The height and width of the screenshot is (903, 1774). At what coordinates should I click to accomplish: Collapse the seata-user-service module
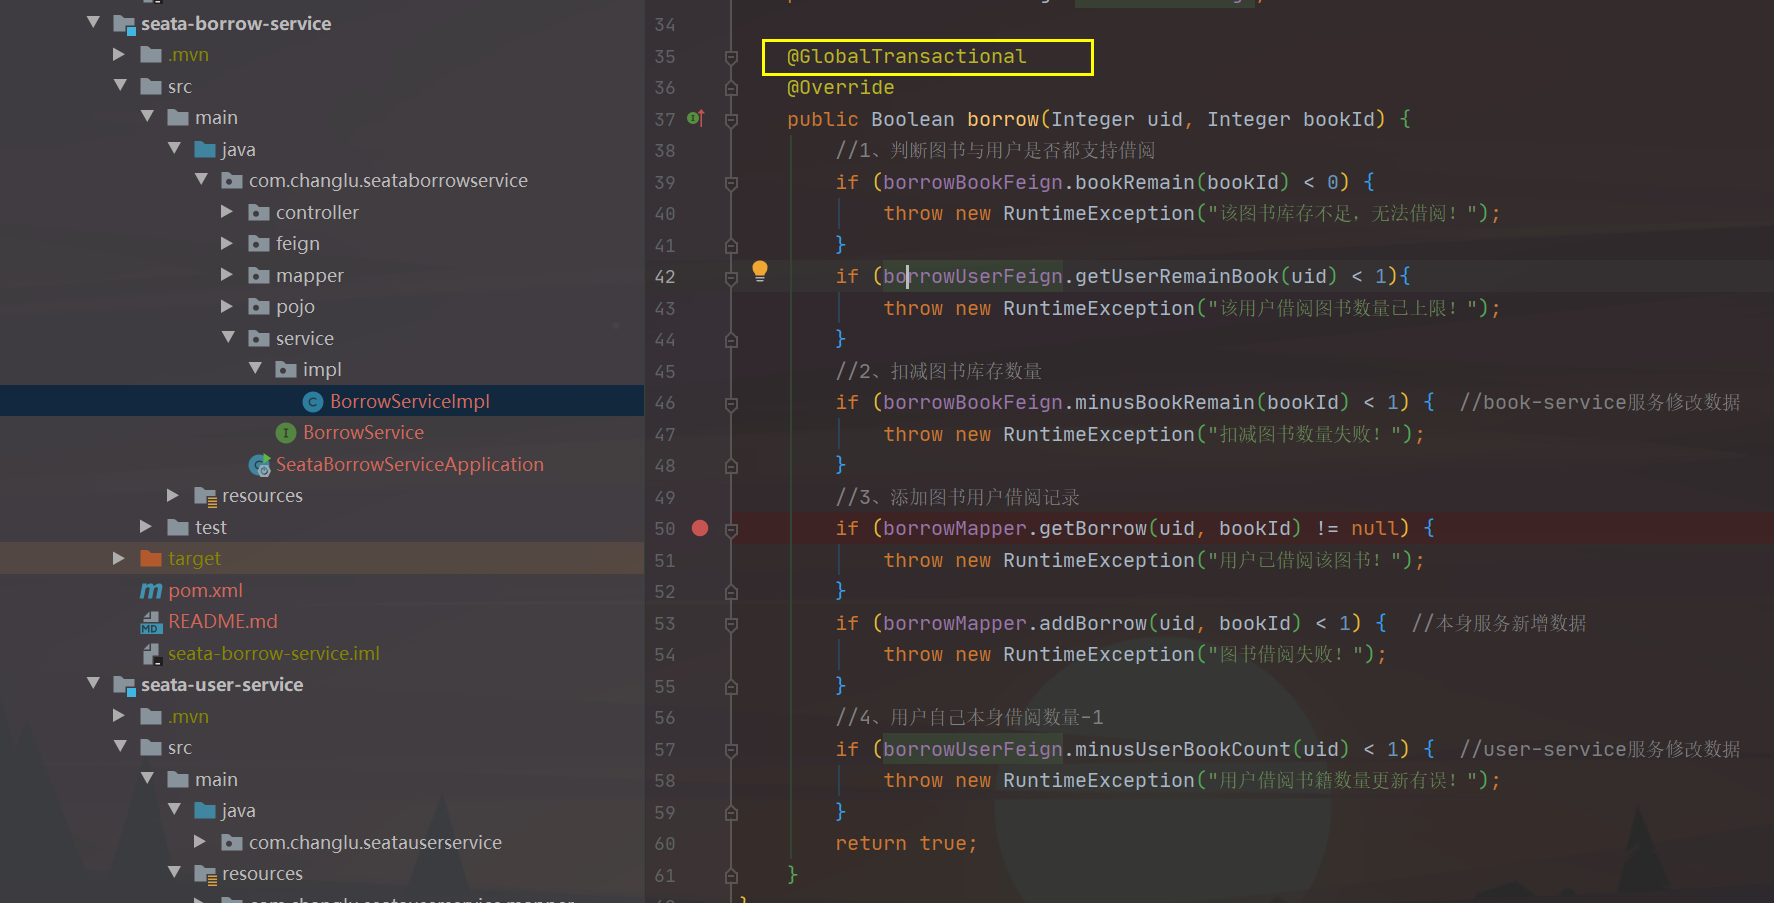94,684
